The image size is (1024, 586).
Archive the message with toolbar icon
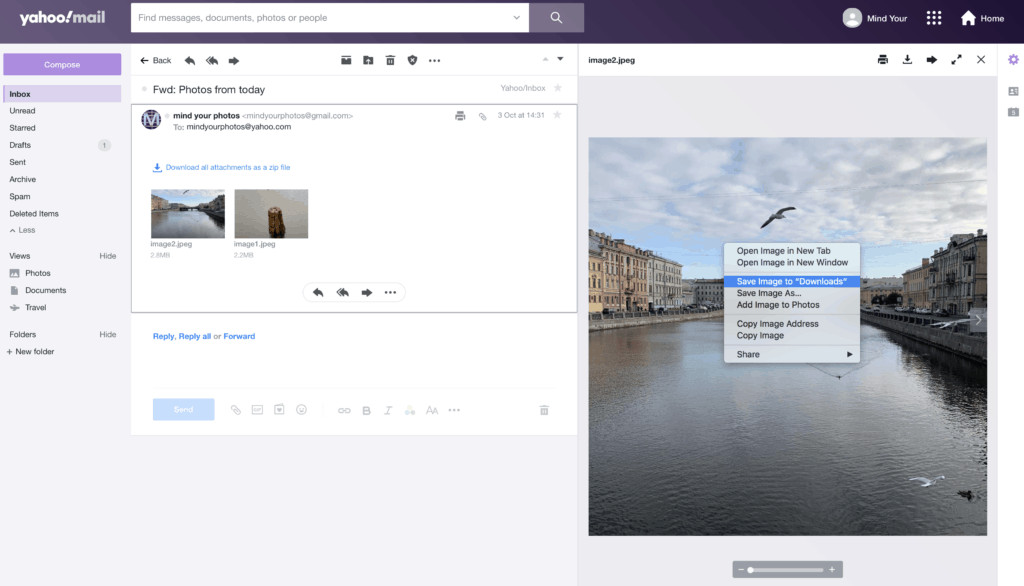(346, 60)
